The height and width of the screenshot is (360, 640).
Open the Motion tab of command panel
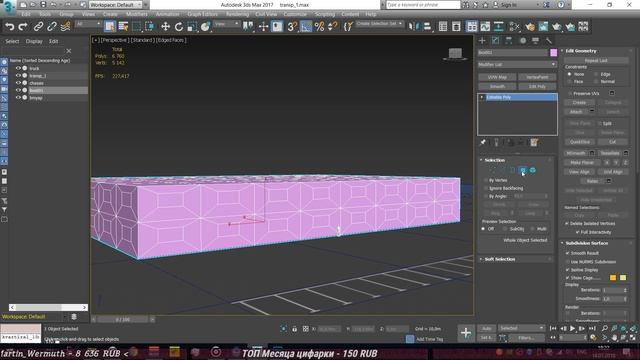[522, 40]
